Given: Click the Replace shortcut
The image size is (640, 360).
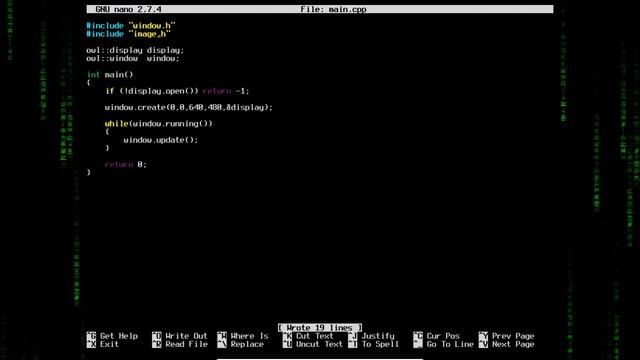Looking at the screenshot, I should click(240, 344).
